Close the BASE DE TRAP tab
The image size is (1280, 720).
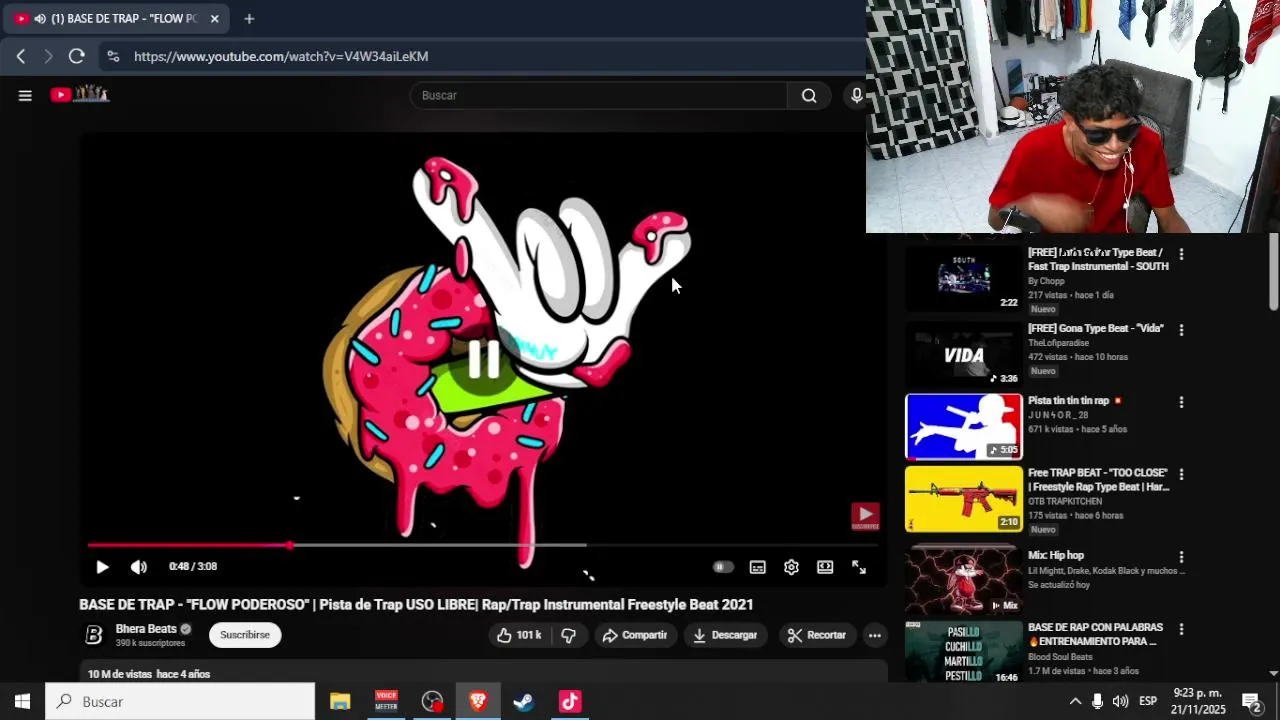coord(214,19)
